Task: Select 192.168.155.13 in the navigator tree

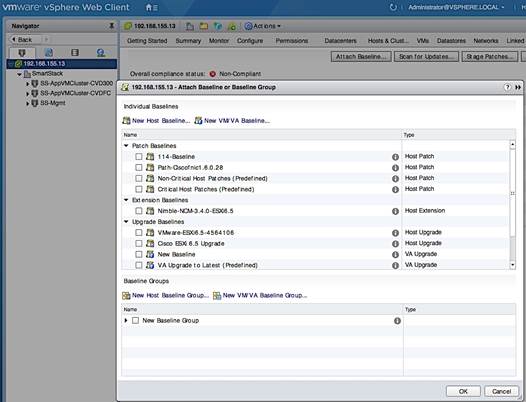Action: pyautogui.click(x=62, y=64)
